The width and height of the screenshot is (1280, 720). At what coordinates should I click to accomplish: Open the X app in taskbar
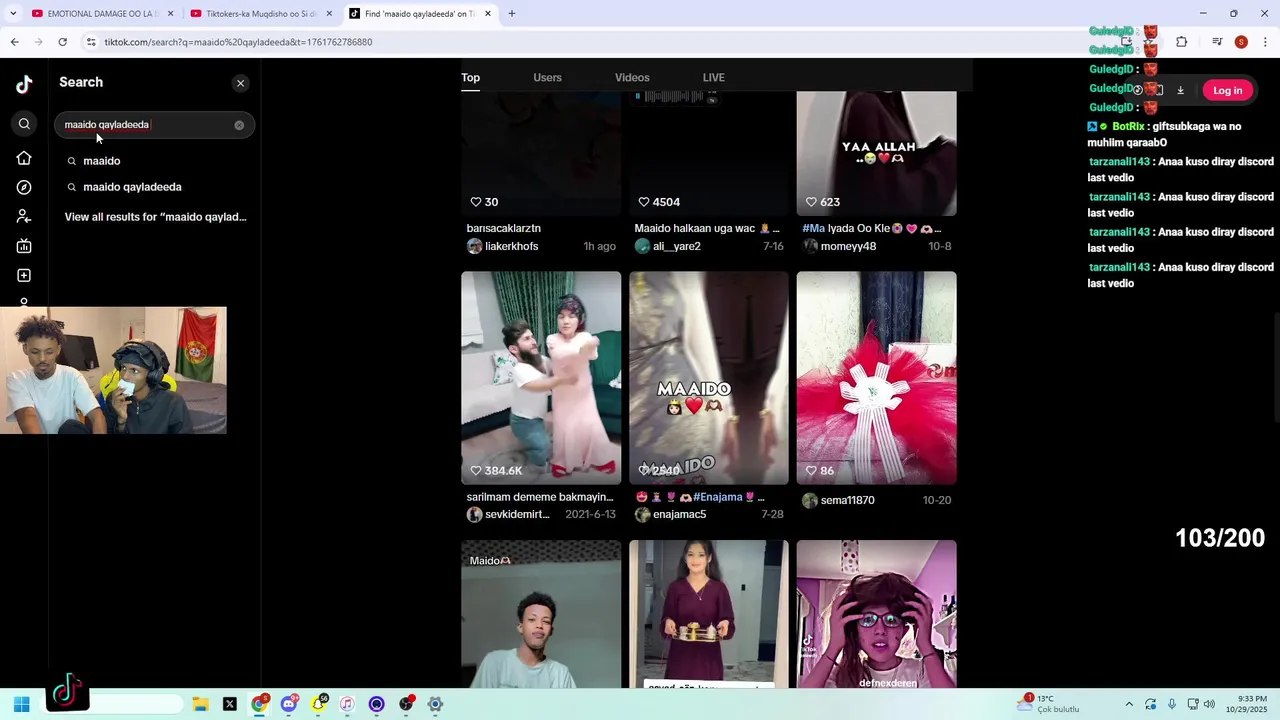coord(230,704)
